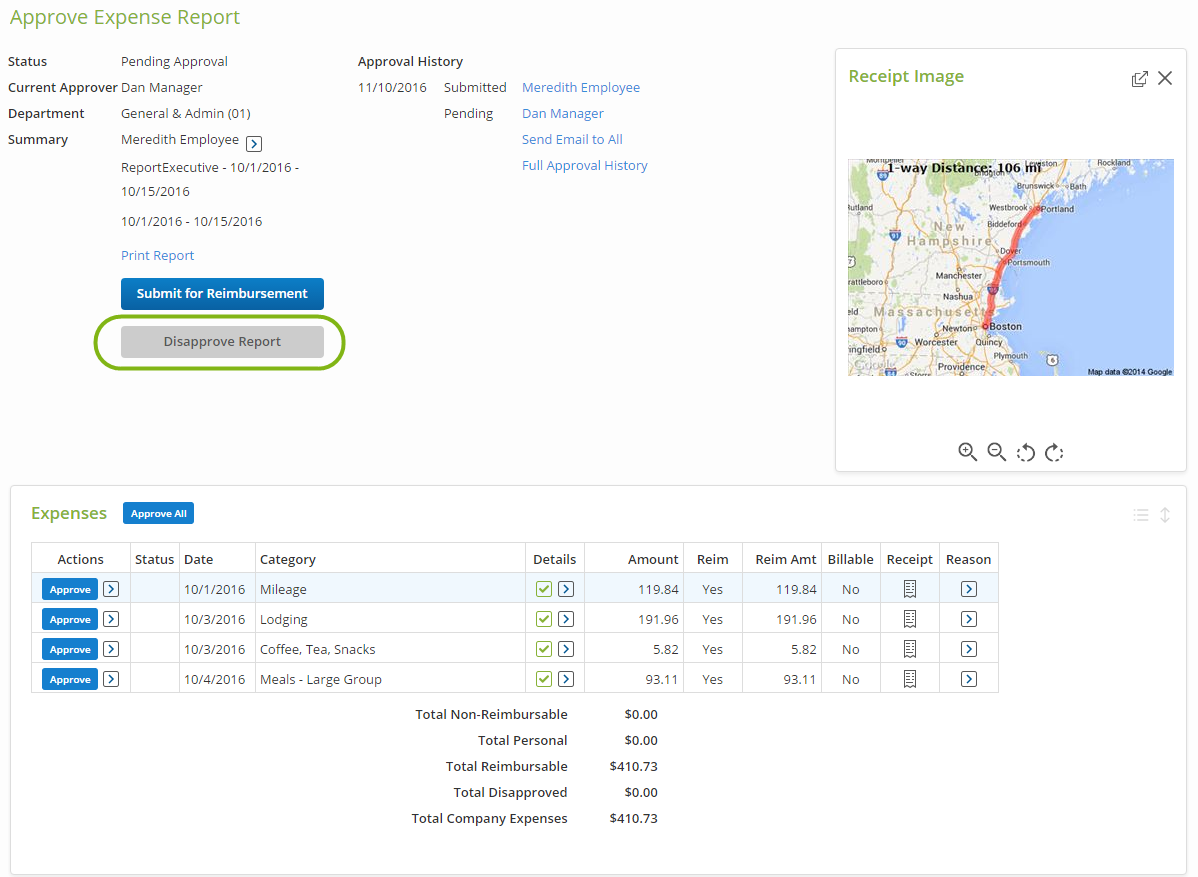Screen dimensions: 1198x877
Task: Open Meredith Employee link in approval history
Action: pyautogui.click(x=581, y=87)
